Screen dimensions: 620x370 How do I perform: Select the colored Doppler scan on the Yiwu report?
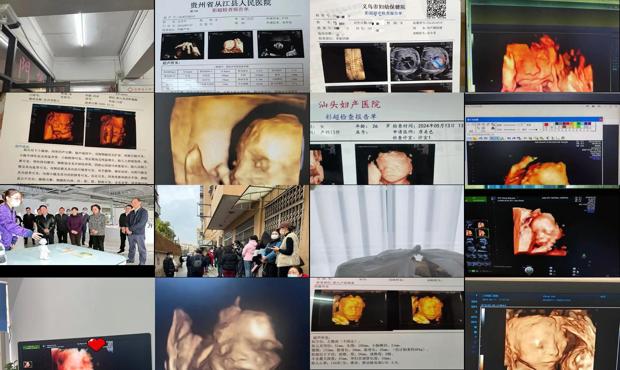click(421, 62)
